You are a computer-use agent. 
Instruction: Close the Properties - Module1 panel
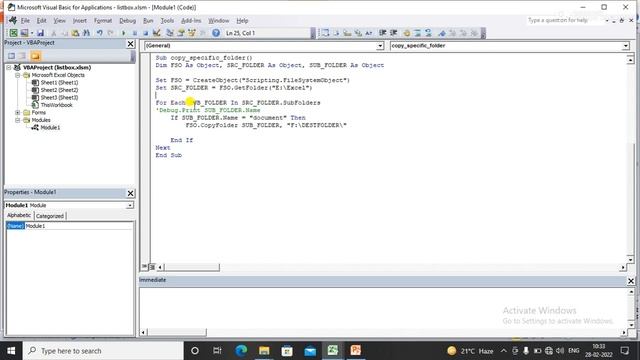tap(131, 193)
